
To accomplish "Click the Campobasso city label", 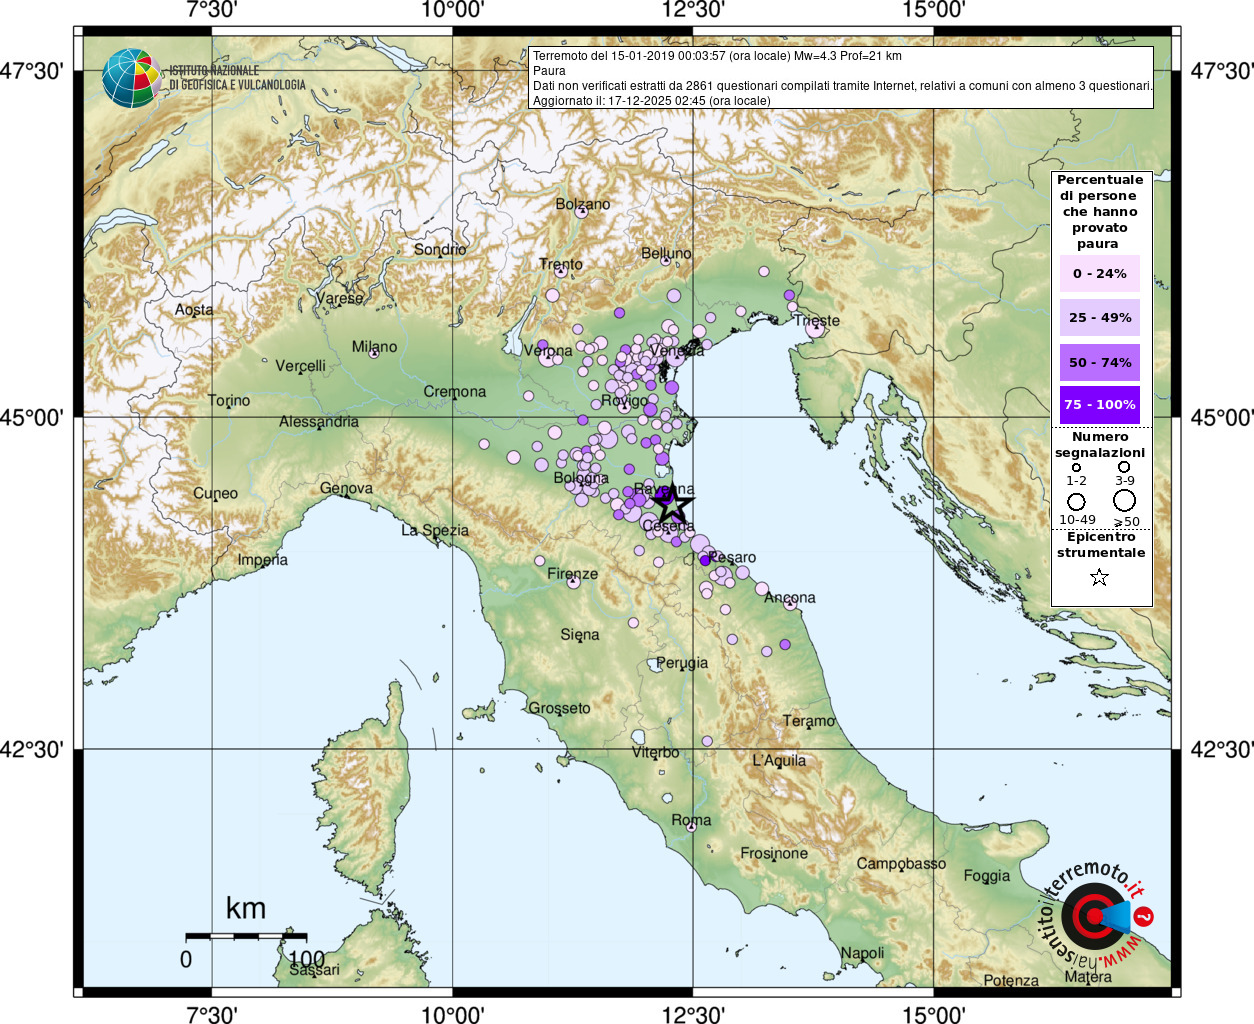I will 901,863.
